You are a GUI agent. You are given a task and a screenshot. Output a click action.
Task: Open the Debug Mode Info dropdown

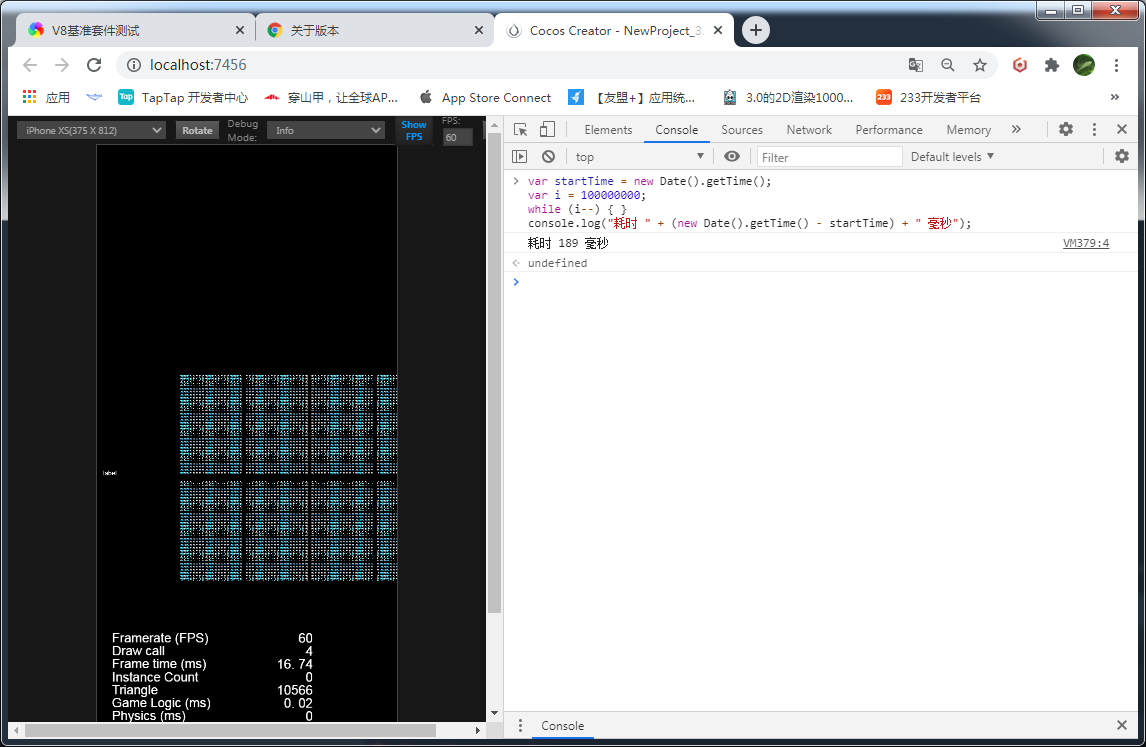(325, 131)
